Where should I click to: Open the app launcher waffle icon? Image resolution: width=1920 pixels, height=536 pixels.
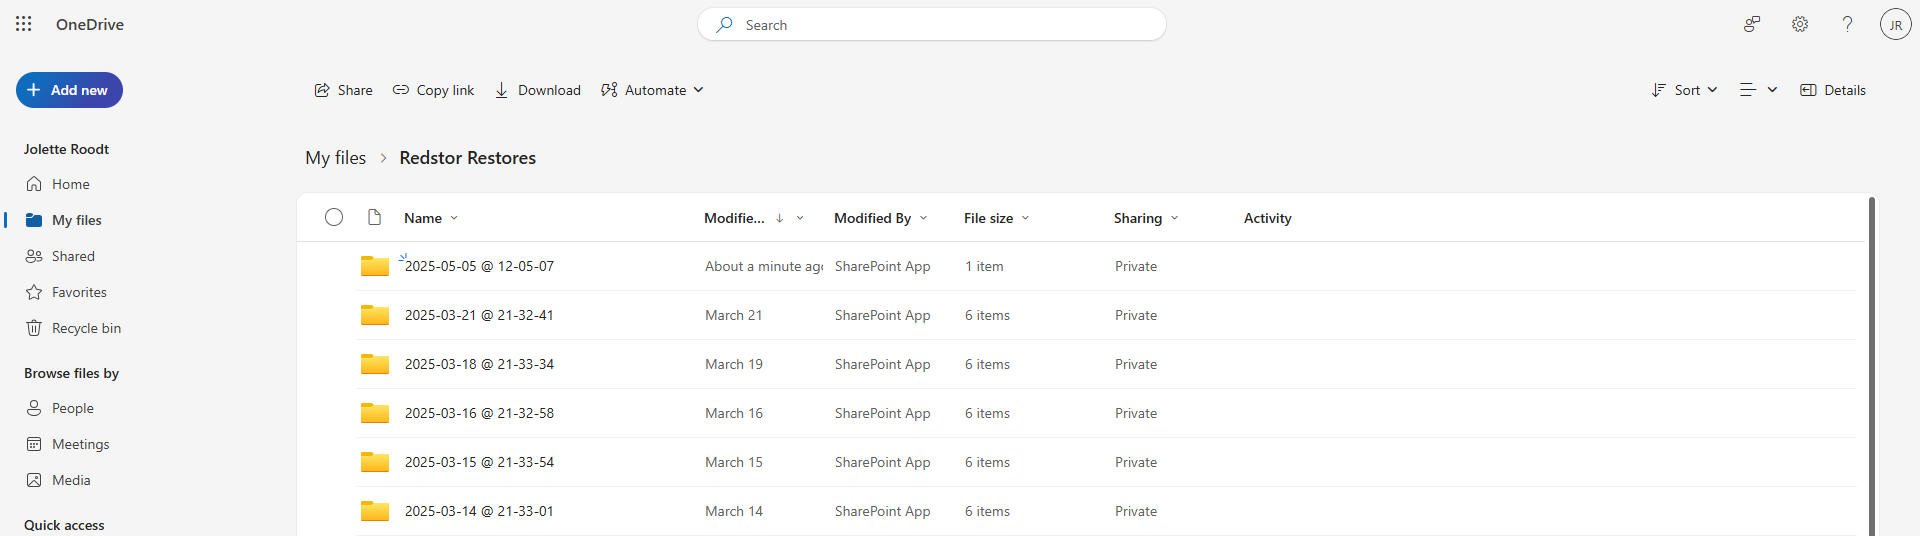[x=24, y=24]
